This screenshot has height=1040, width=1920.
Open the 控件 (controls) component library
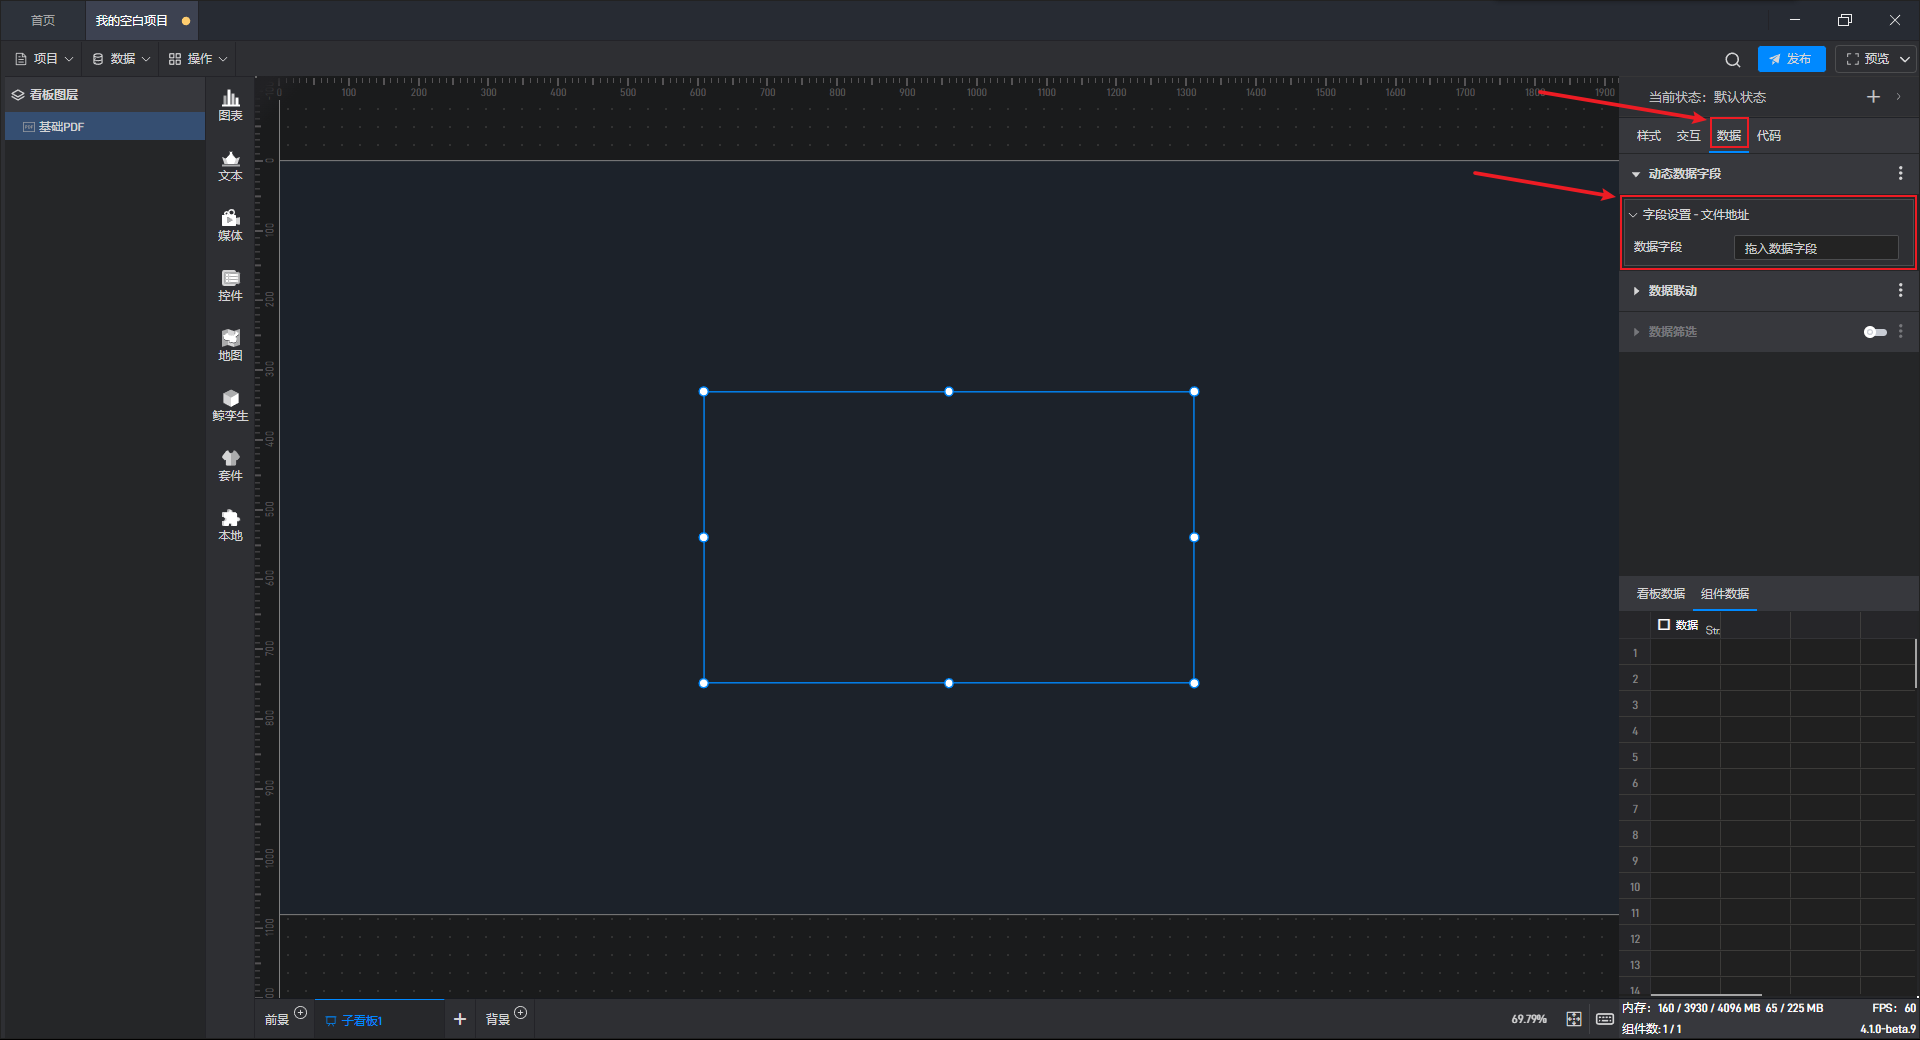pos(230,285)
